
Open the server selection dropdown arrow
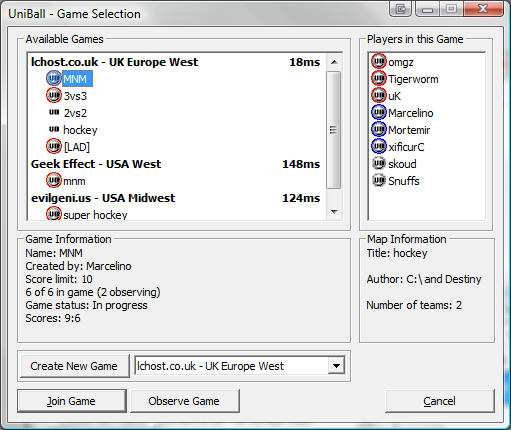[336, 366]
